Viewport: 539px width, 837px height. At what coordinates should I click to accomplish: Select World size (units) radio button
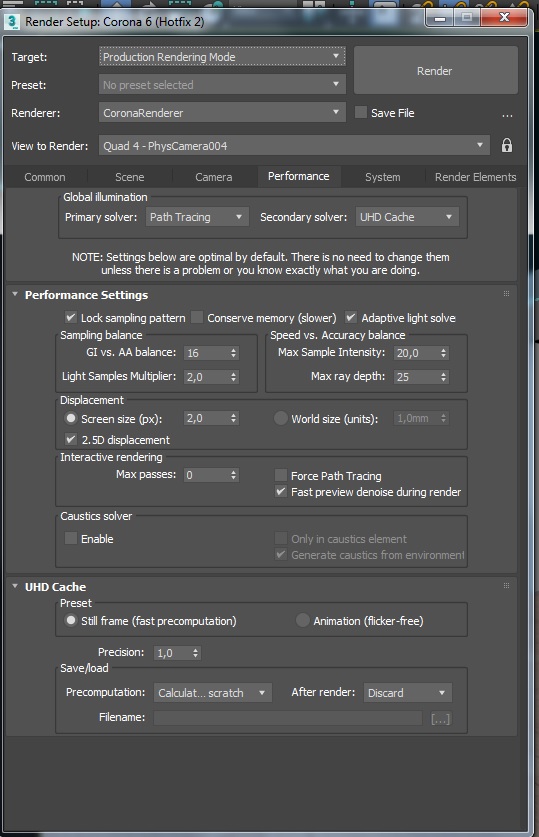(x=281, y=418)
